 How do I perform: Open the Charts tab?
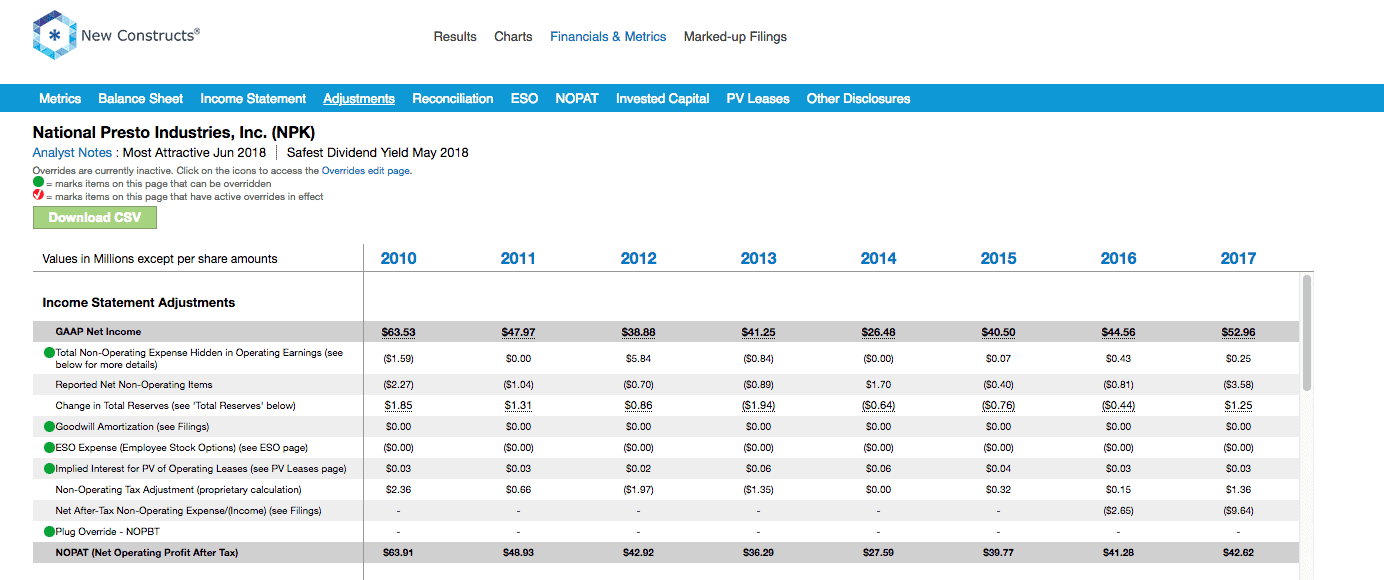point(513,37)
